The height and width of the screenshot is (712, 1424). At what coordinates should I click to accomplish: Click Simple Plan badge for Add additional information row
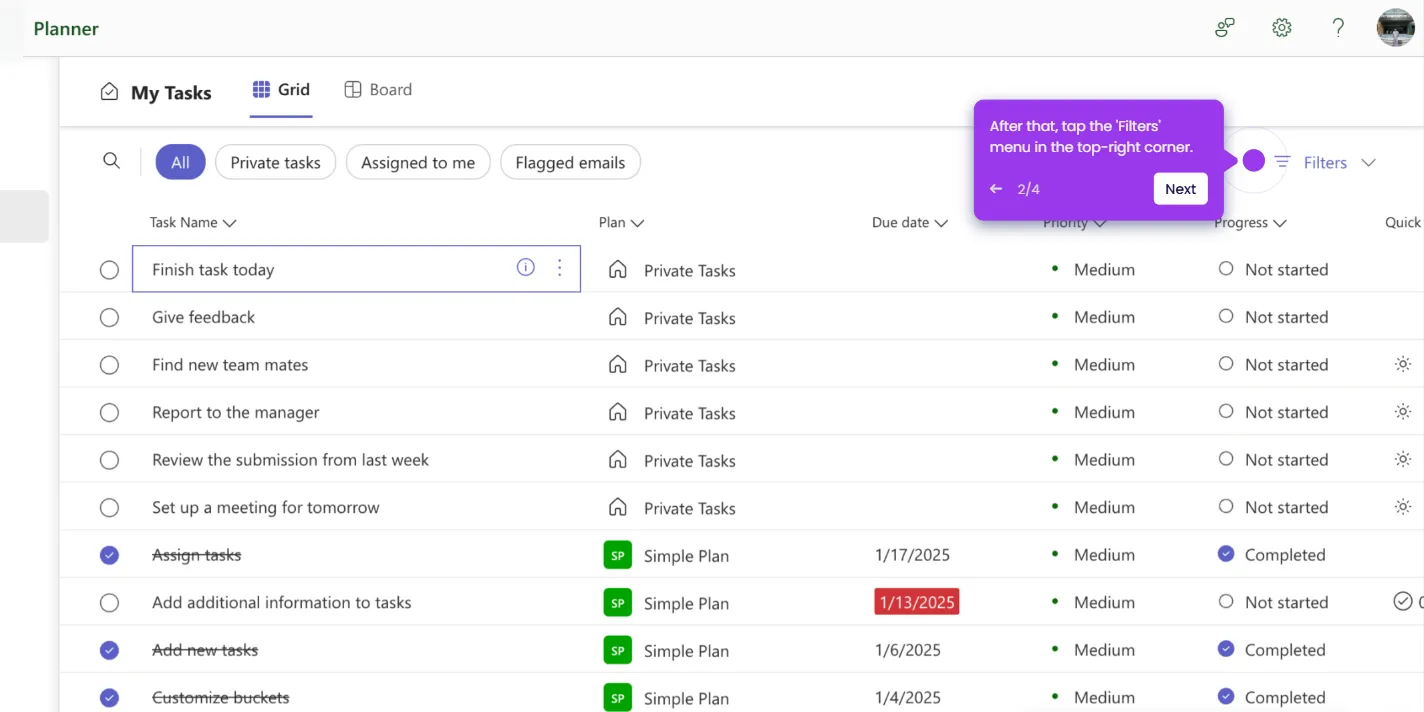(x=618, y=602)
